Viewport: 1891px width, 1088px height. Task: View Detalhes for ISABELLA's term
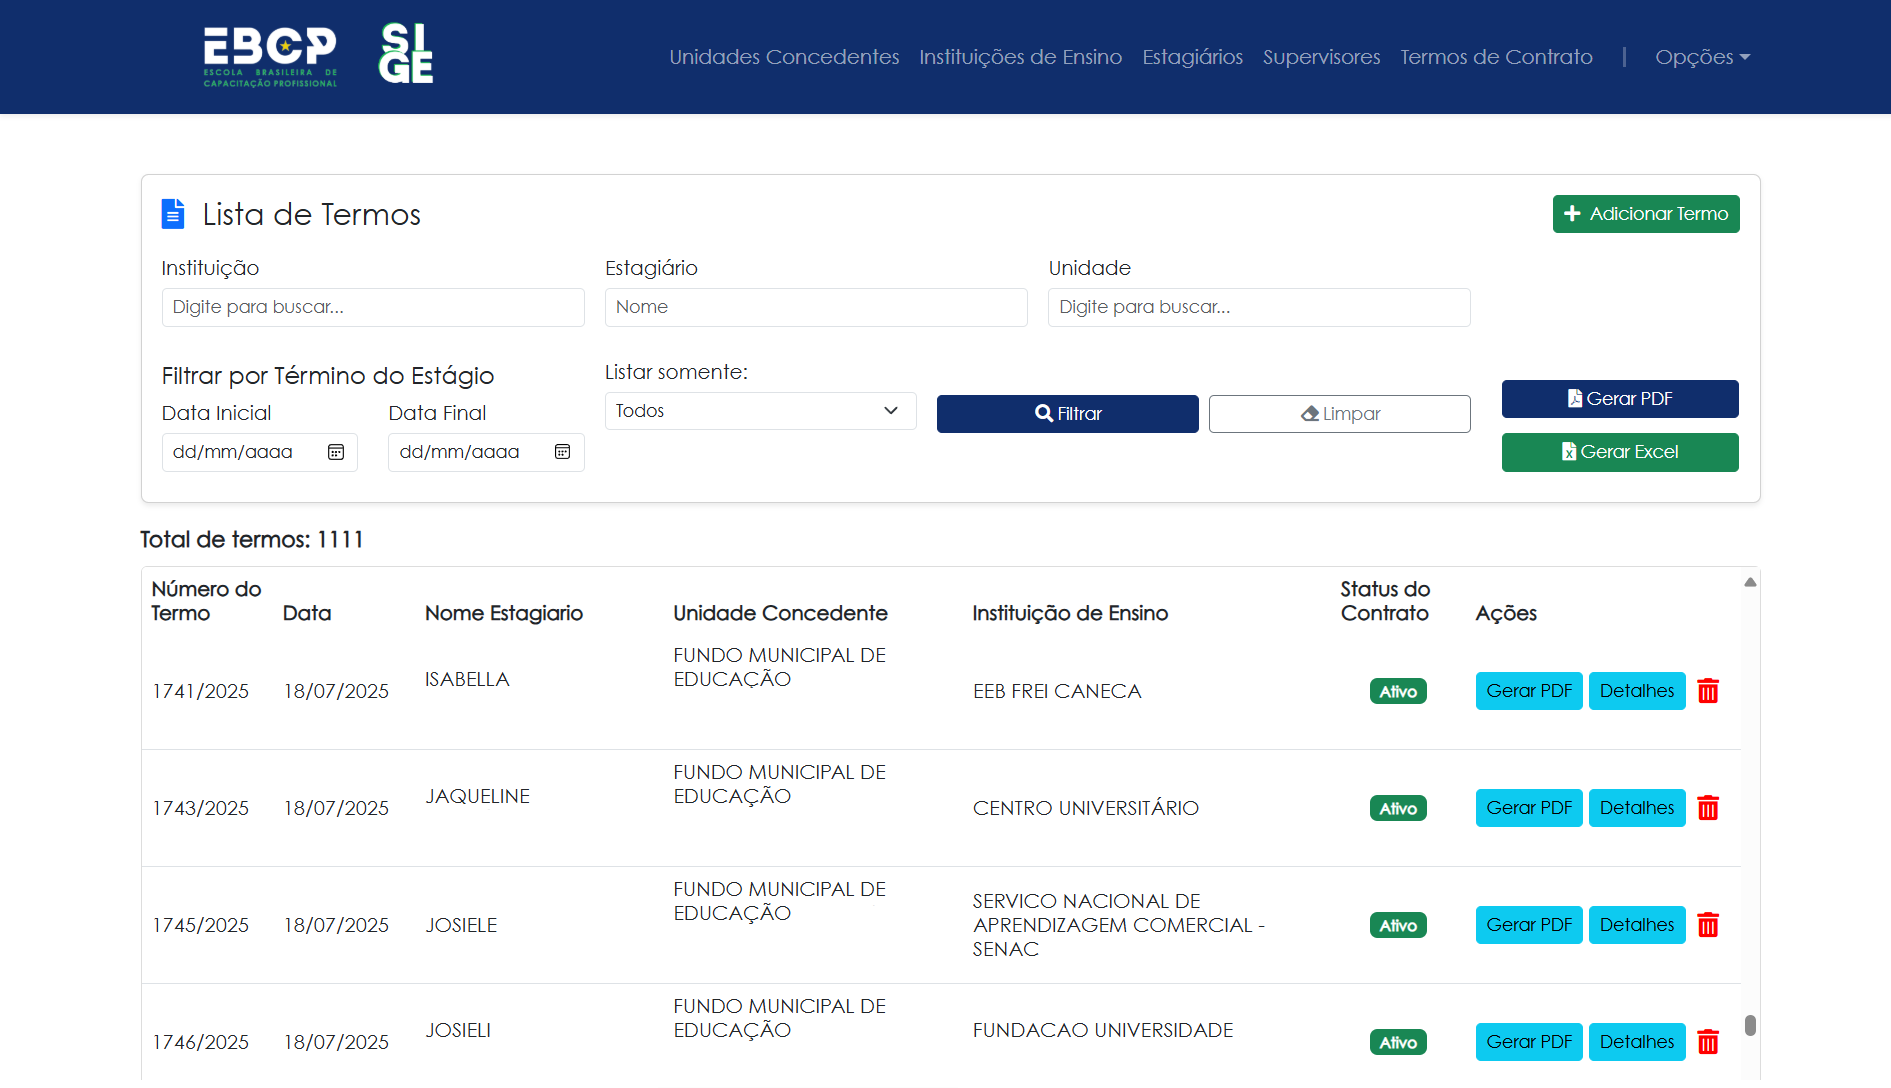tap(1636, 691)
